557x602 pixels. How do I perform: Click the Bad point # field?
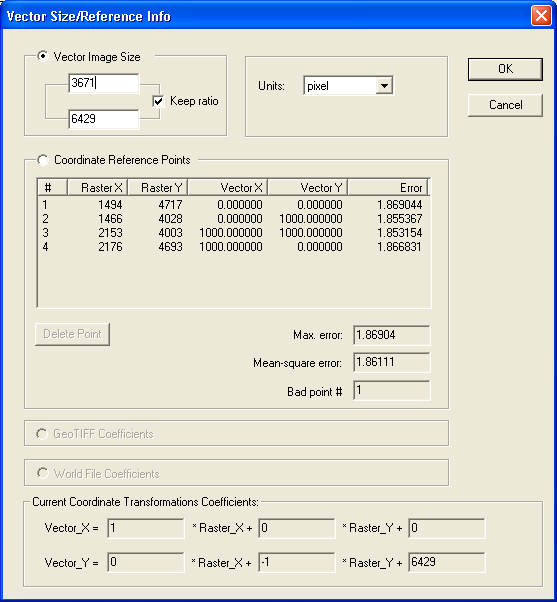(392, 390)
